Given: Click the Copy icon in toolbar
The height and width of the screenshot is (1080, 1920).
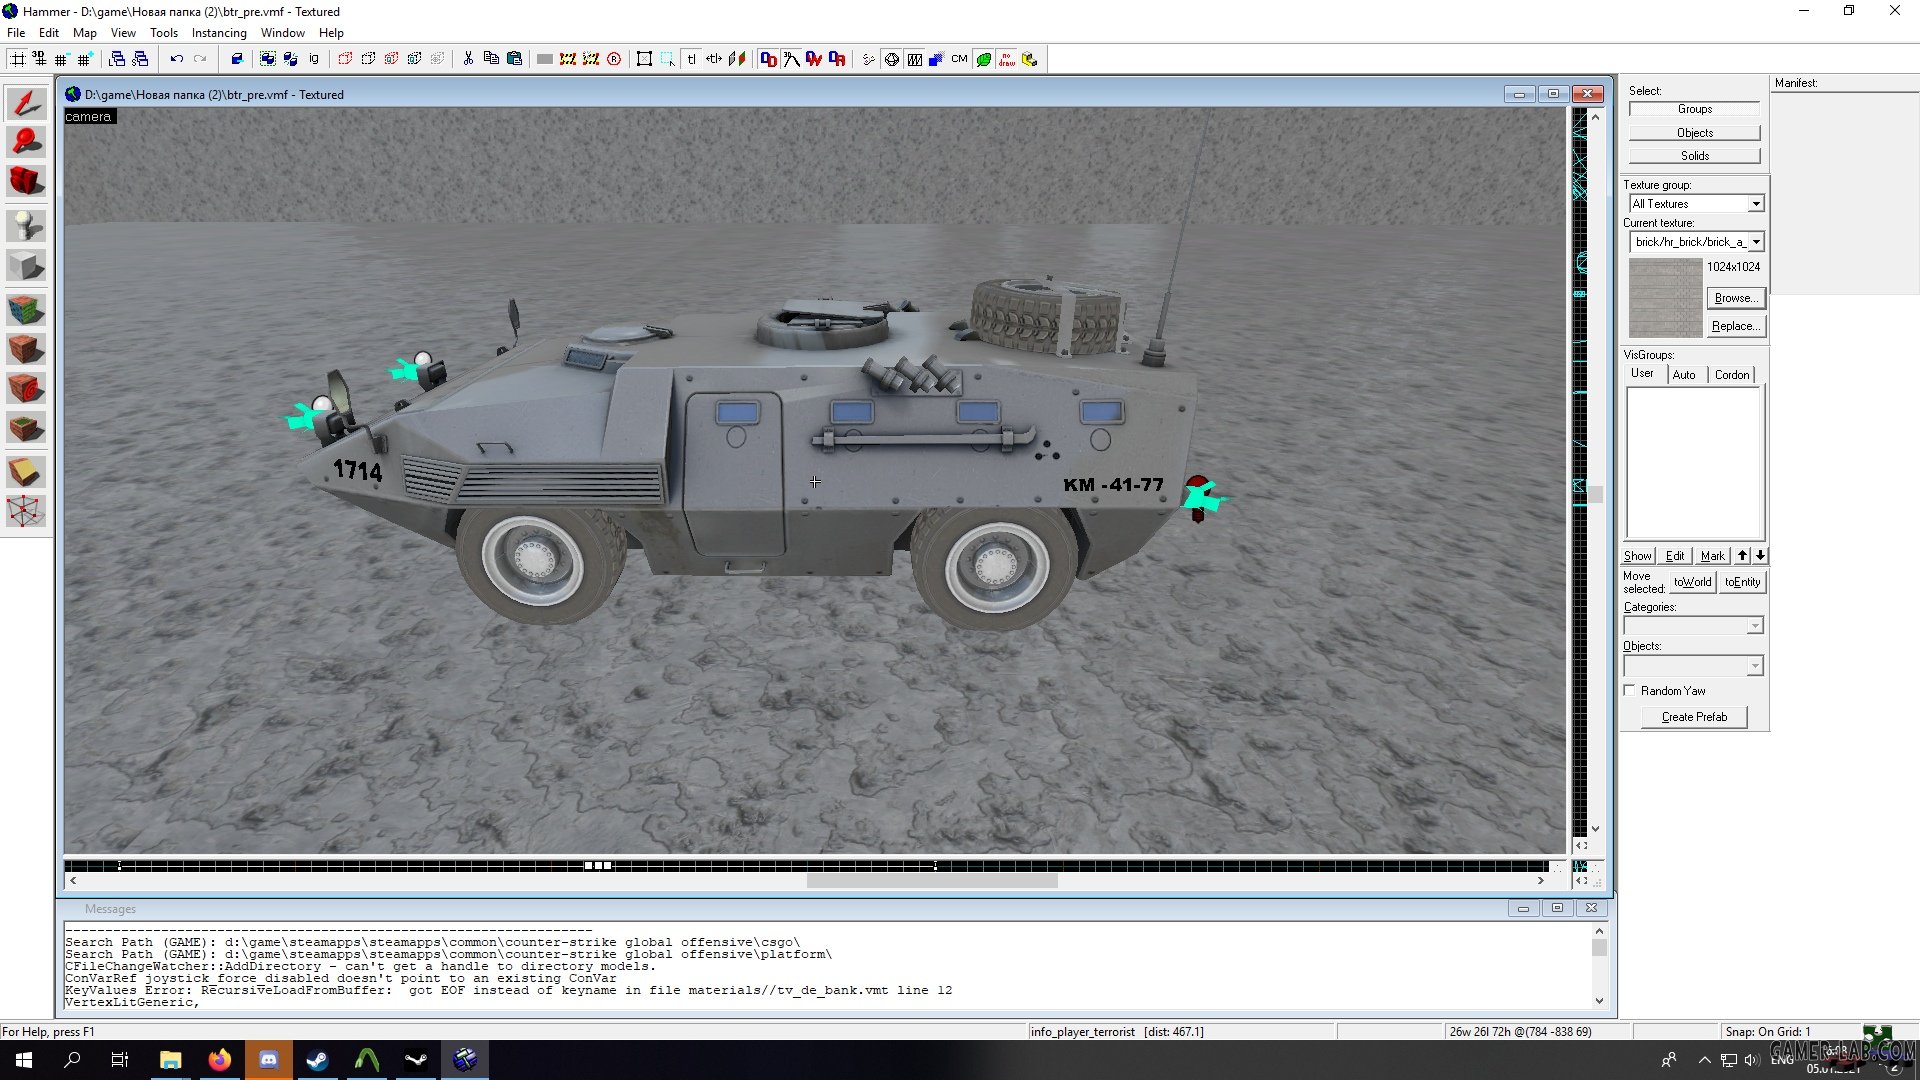Looking at the screenshot, I should click(491, 59).
